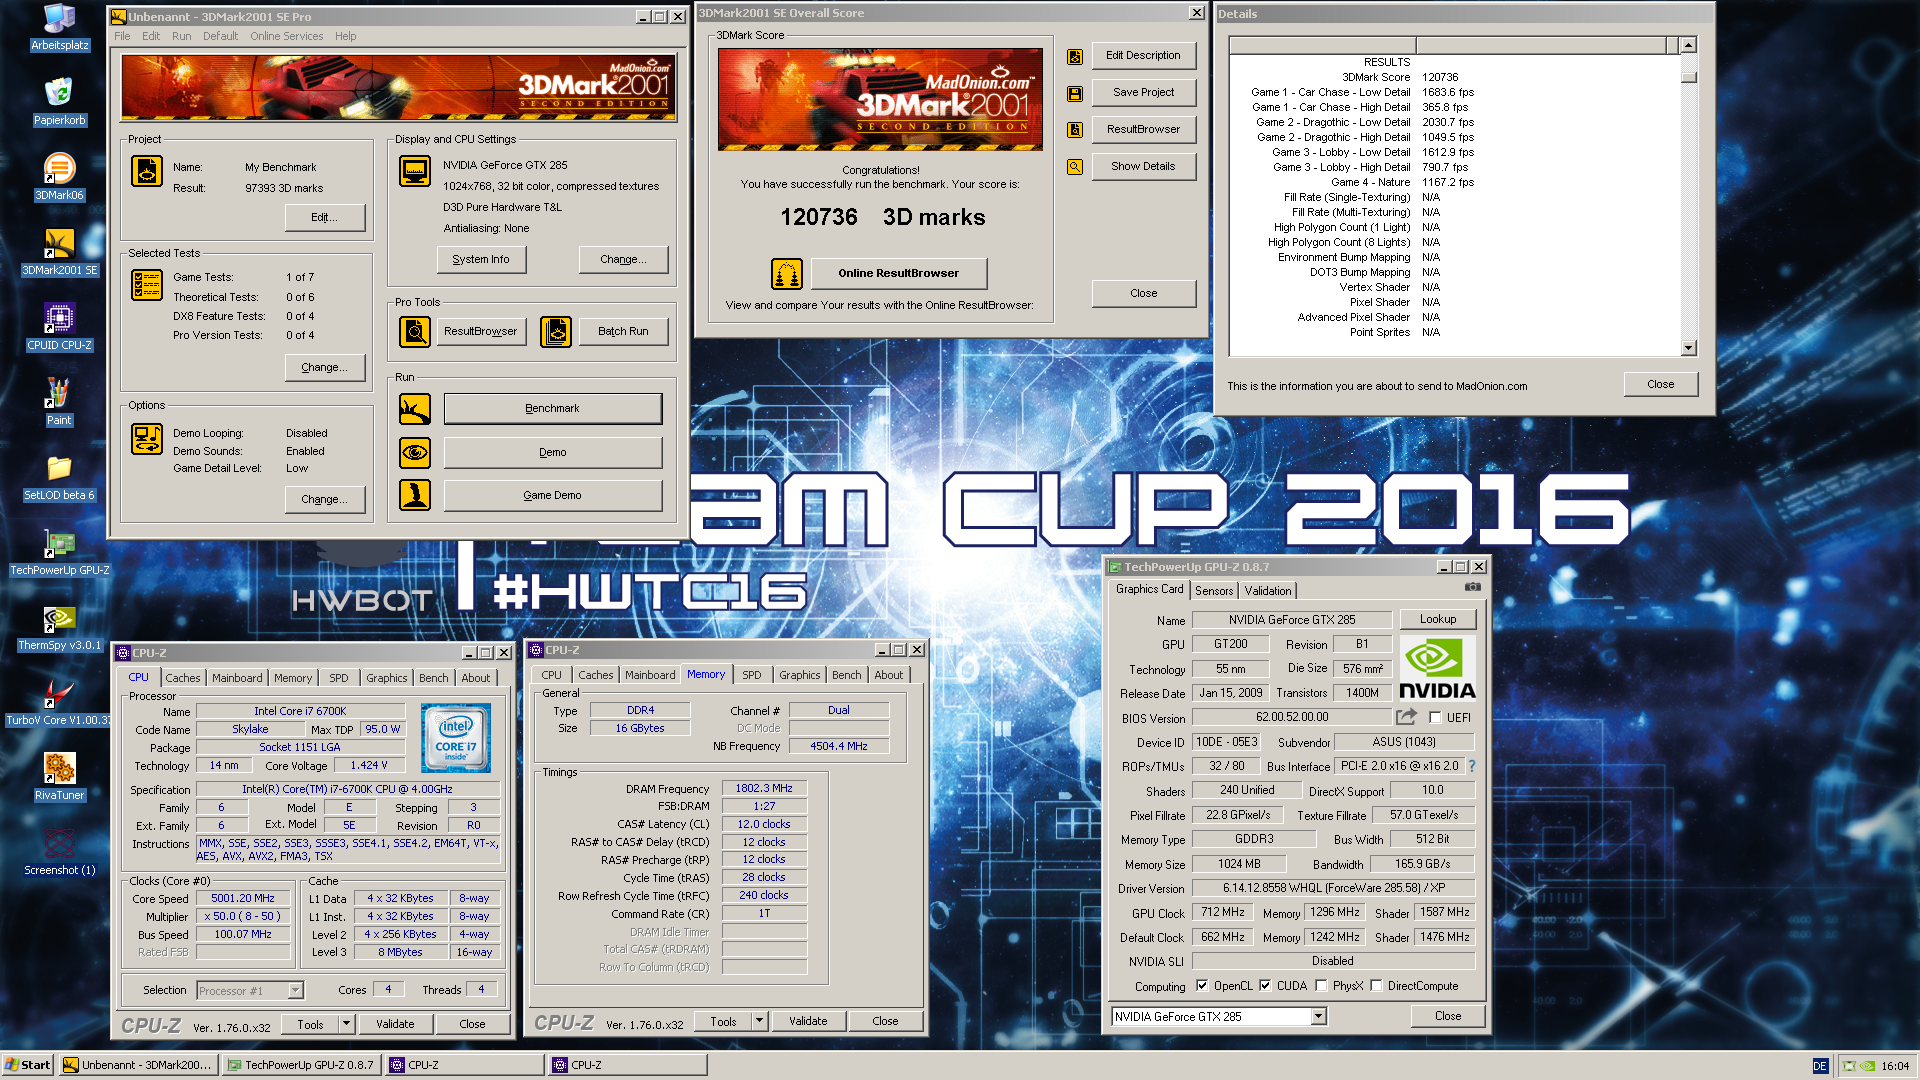The width and height of the screenshot is (1920, 1080).
Task: Click the Show Details magnifier icon
Action: [1075, 167]
